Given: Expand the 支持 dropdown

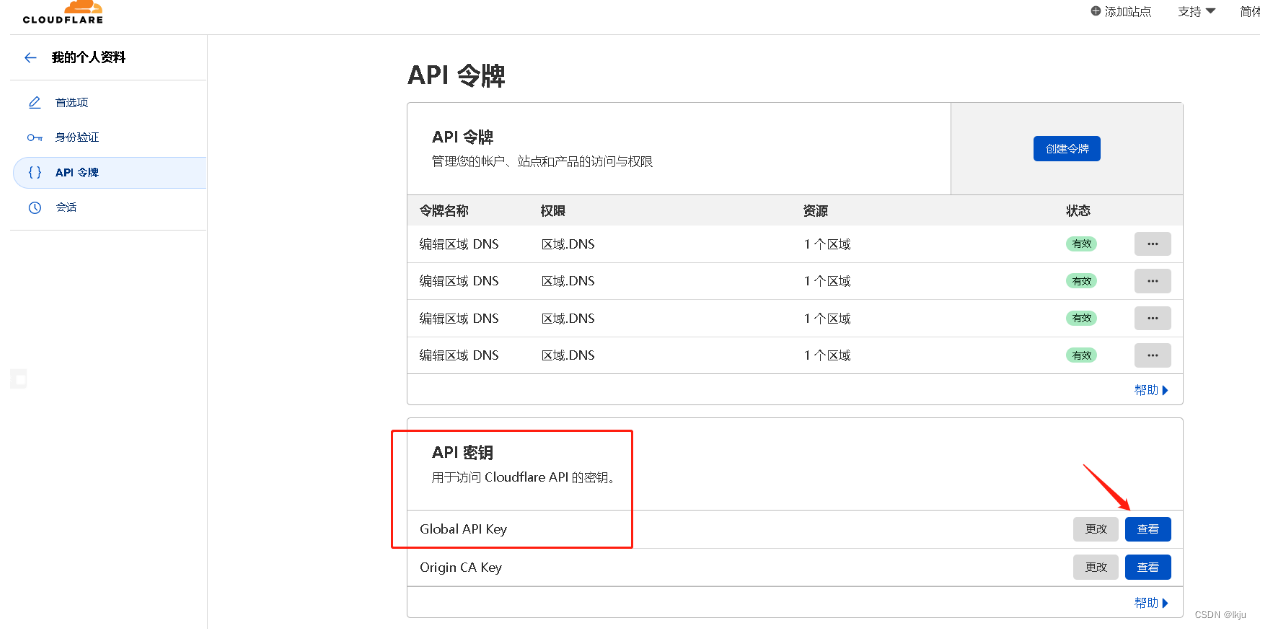Looking at the screenshot, I should (1196, 11).
